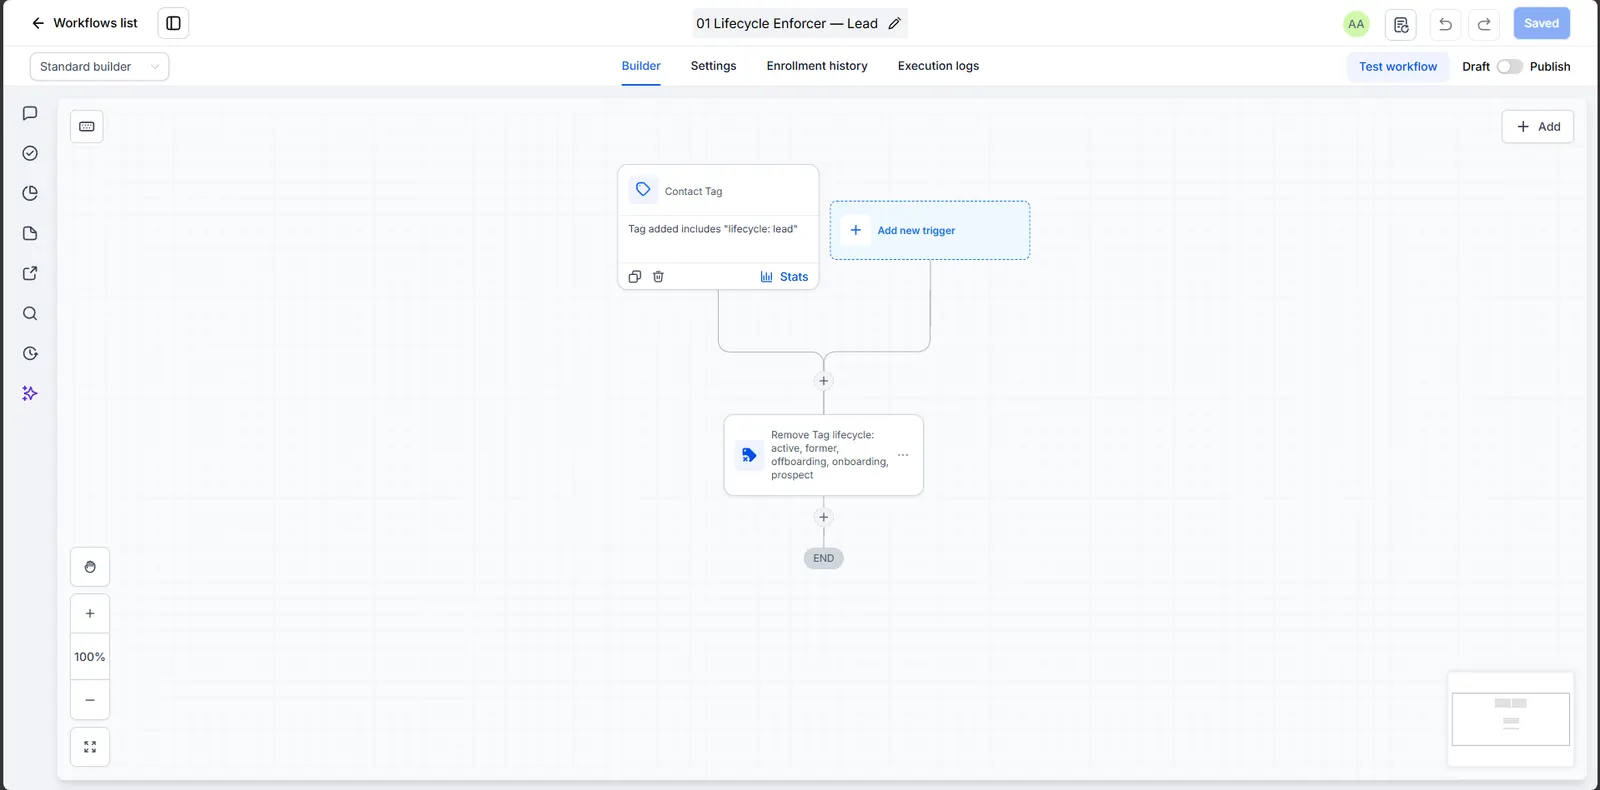Viewport: 1600px width, 790px height.
Task: Add a step below the triggers
Action: [x=824, y=381]
